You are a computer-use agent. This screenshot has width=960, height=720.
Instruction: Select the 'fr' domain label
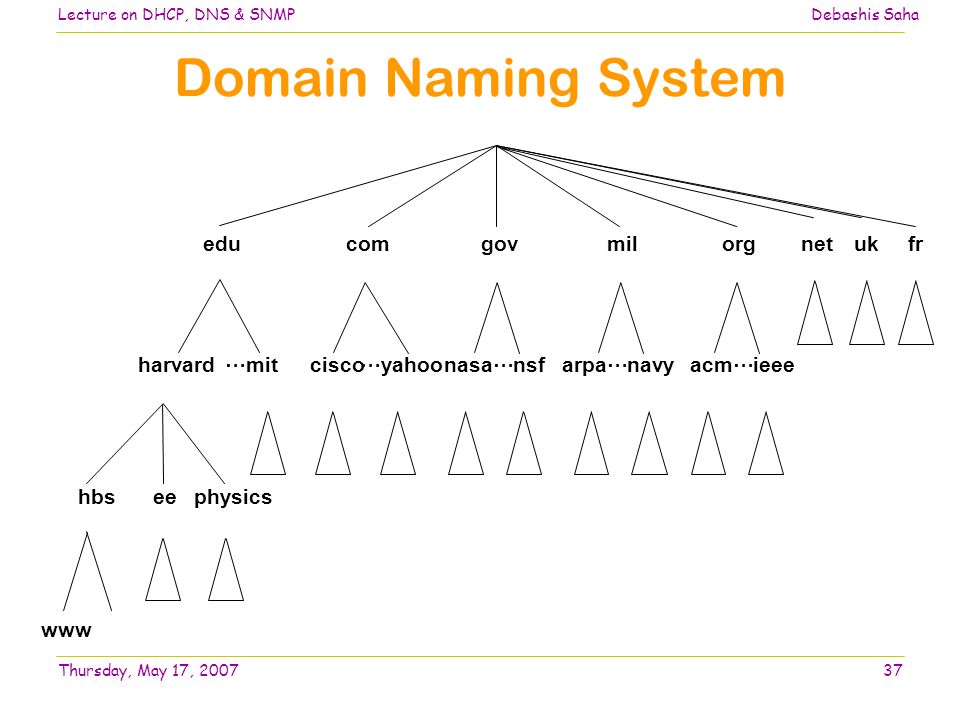tap(915, 244)
